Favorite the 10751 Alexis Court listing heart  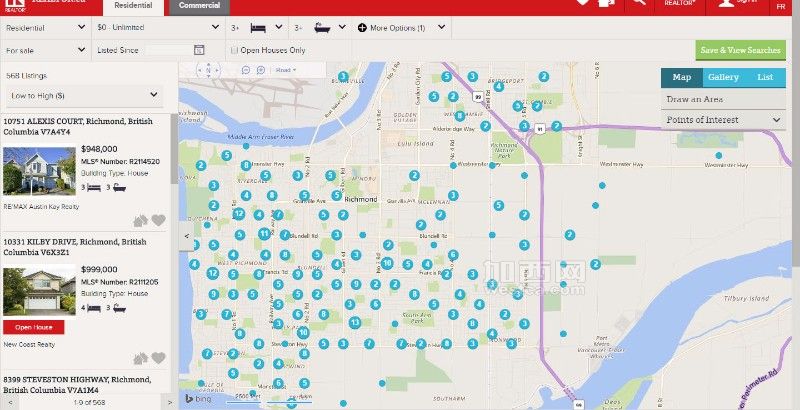pyautogui.click(x=159, y=220)
